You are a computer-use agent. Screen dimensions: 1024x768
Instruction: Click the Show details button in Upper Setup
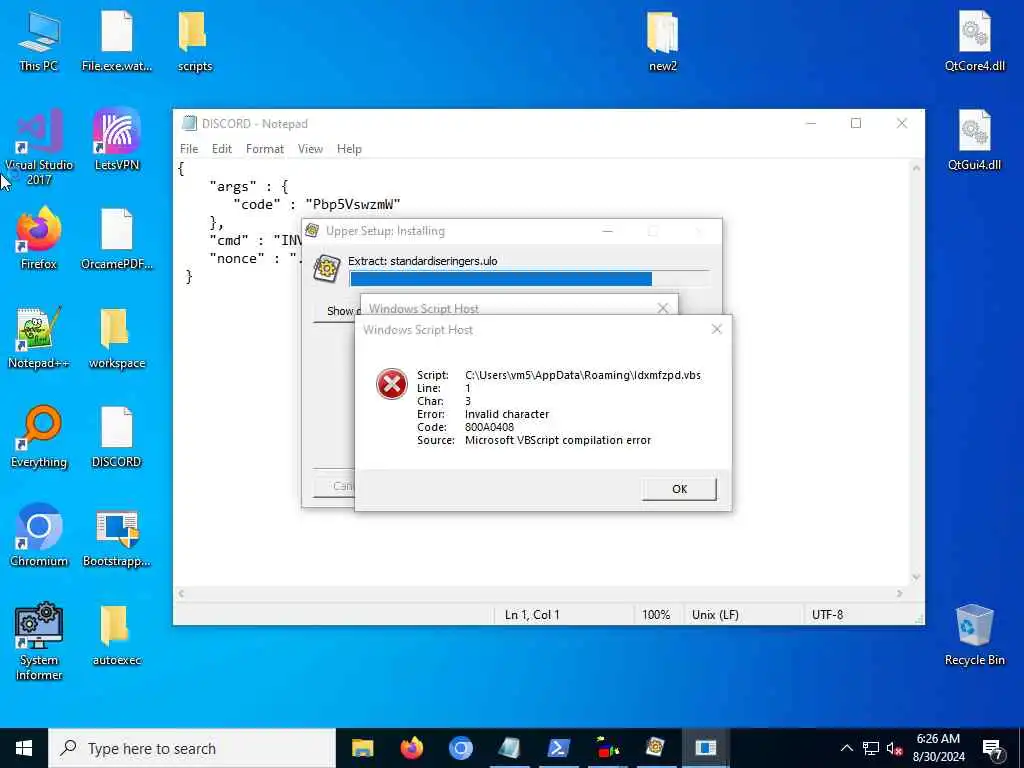pyautogui.click(x=336, y=312)
